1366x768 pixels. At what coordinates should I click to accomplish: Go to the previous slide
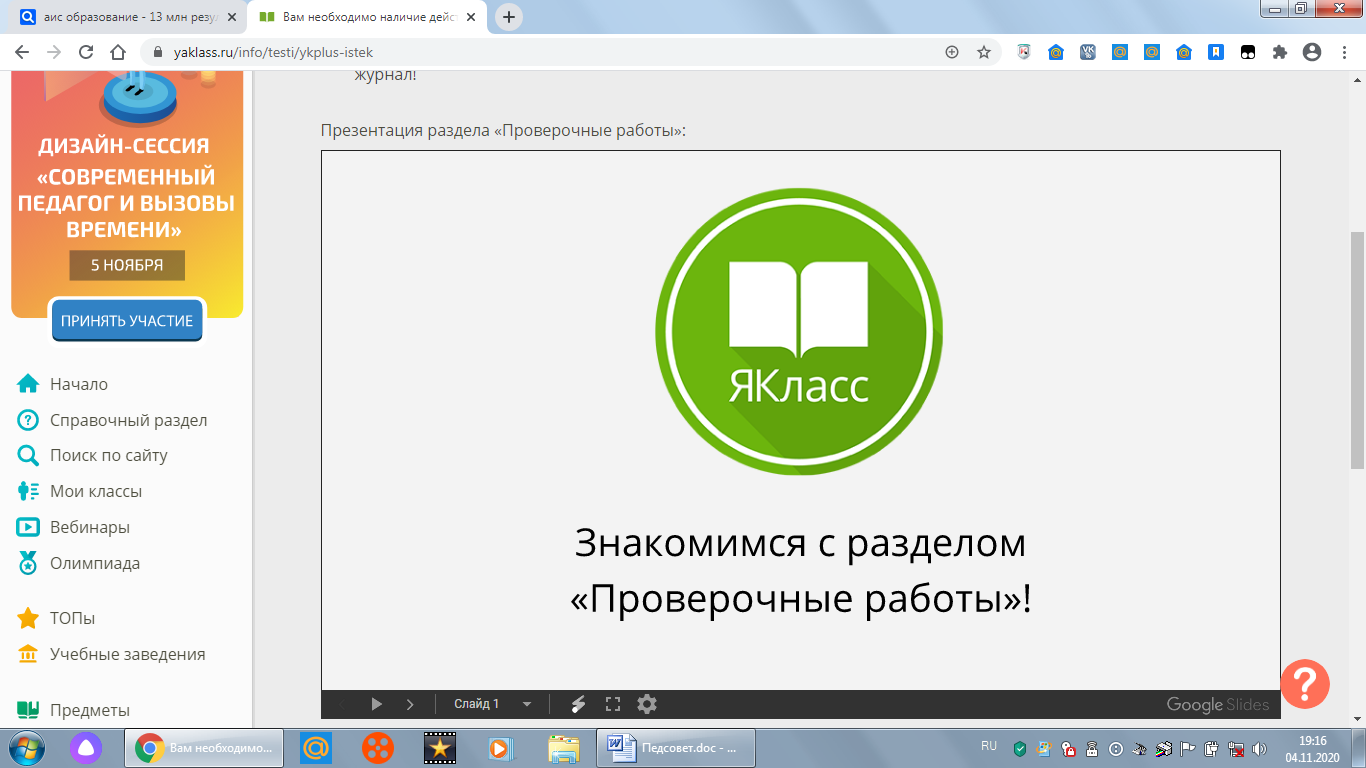(342, 704)
